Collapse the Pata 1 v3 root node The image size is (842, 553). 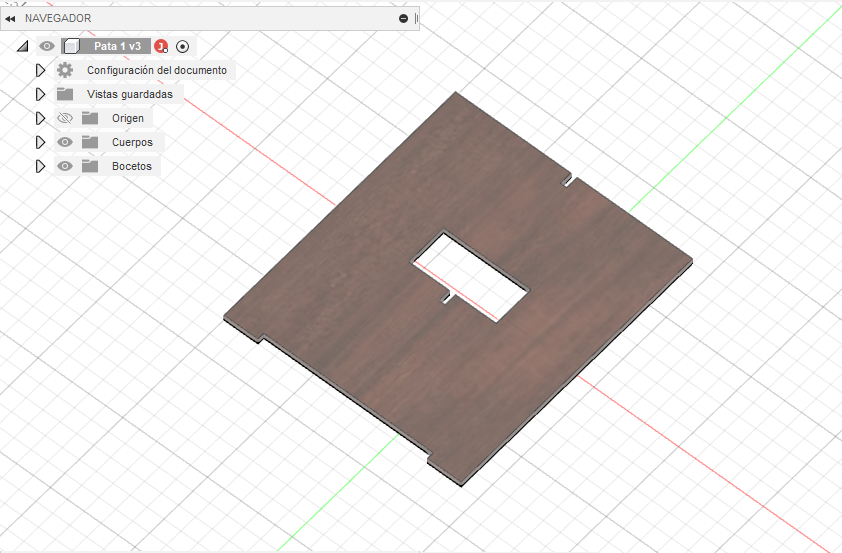22,47
